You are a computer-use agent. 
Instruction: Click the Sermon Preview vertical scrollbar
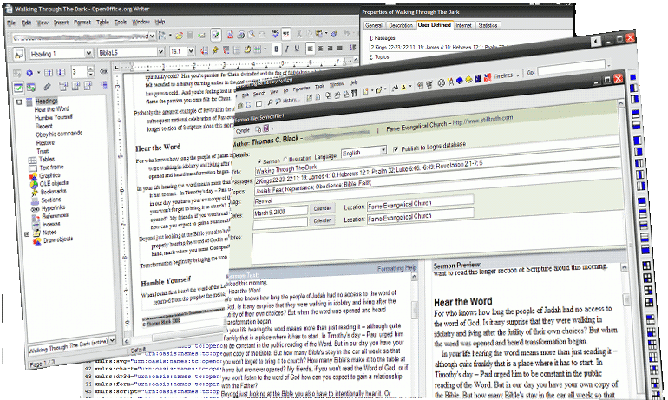(625, 332)
